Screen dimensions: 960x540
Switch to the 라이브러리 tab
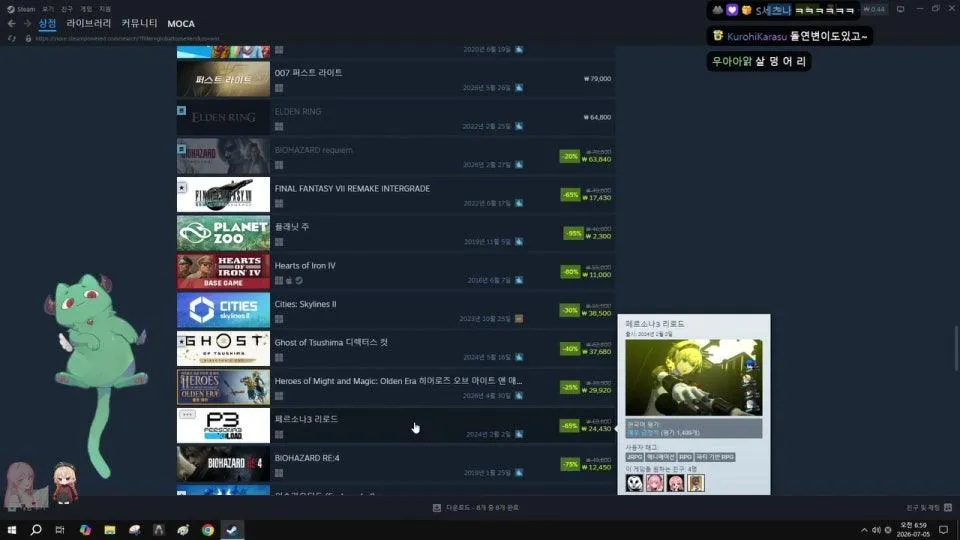pyautogui.click(x=89, y=23)
